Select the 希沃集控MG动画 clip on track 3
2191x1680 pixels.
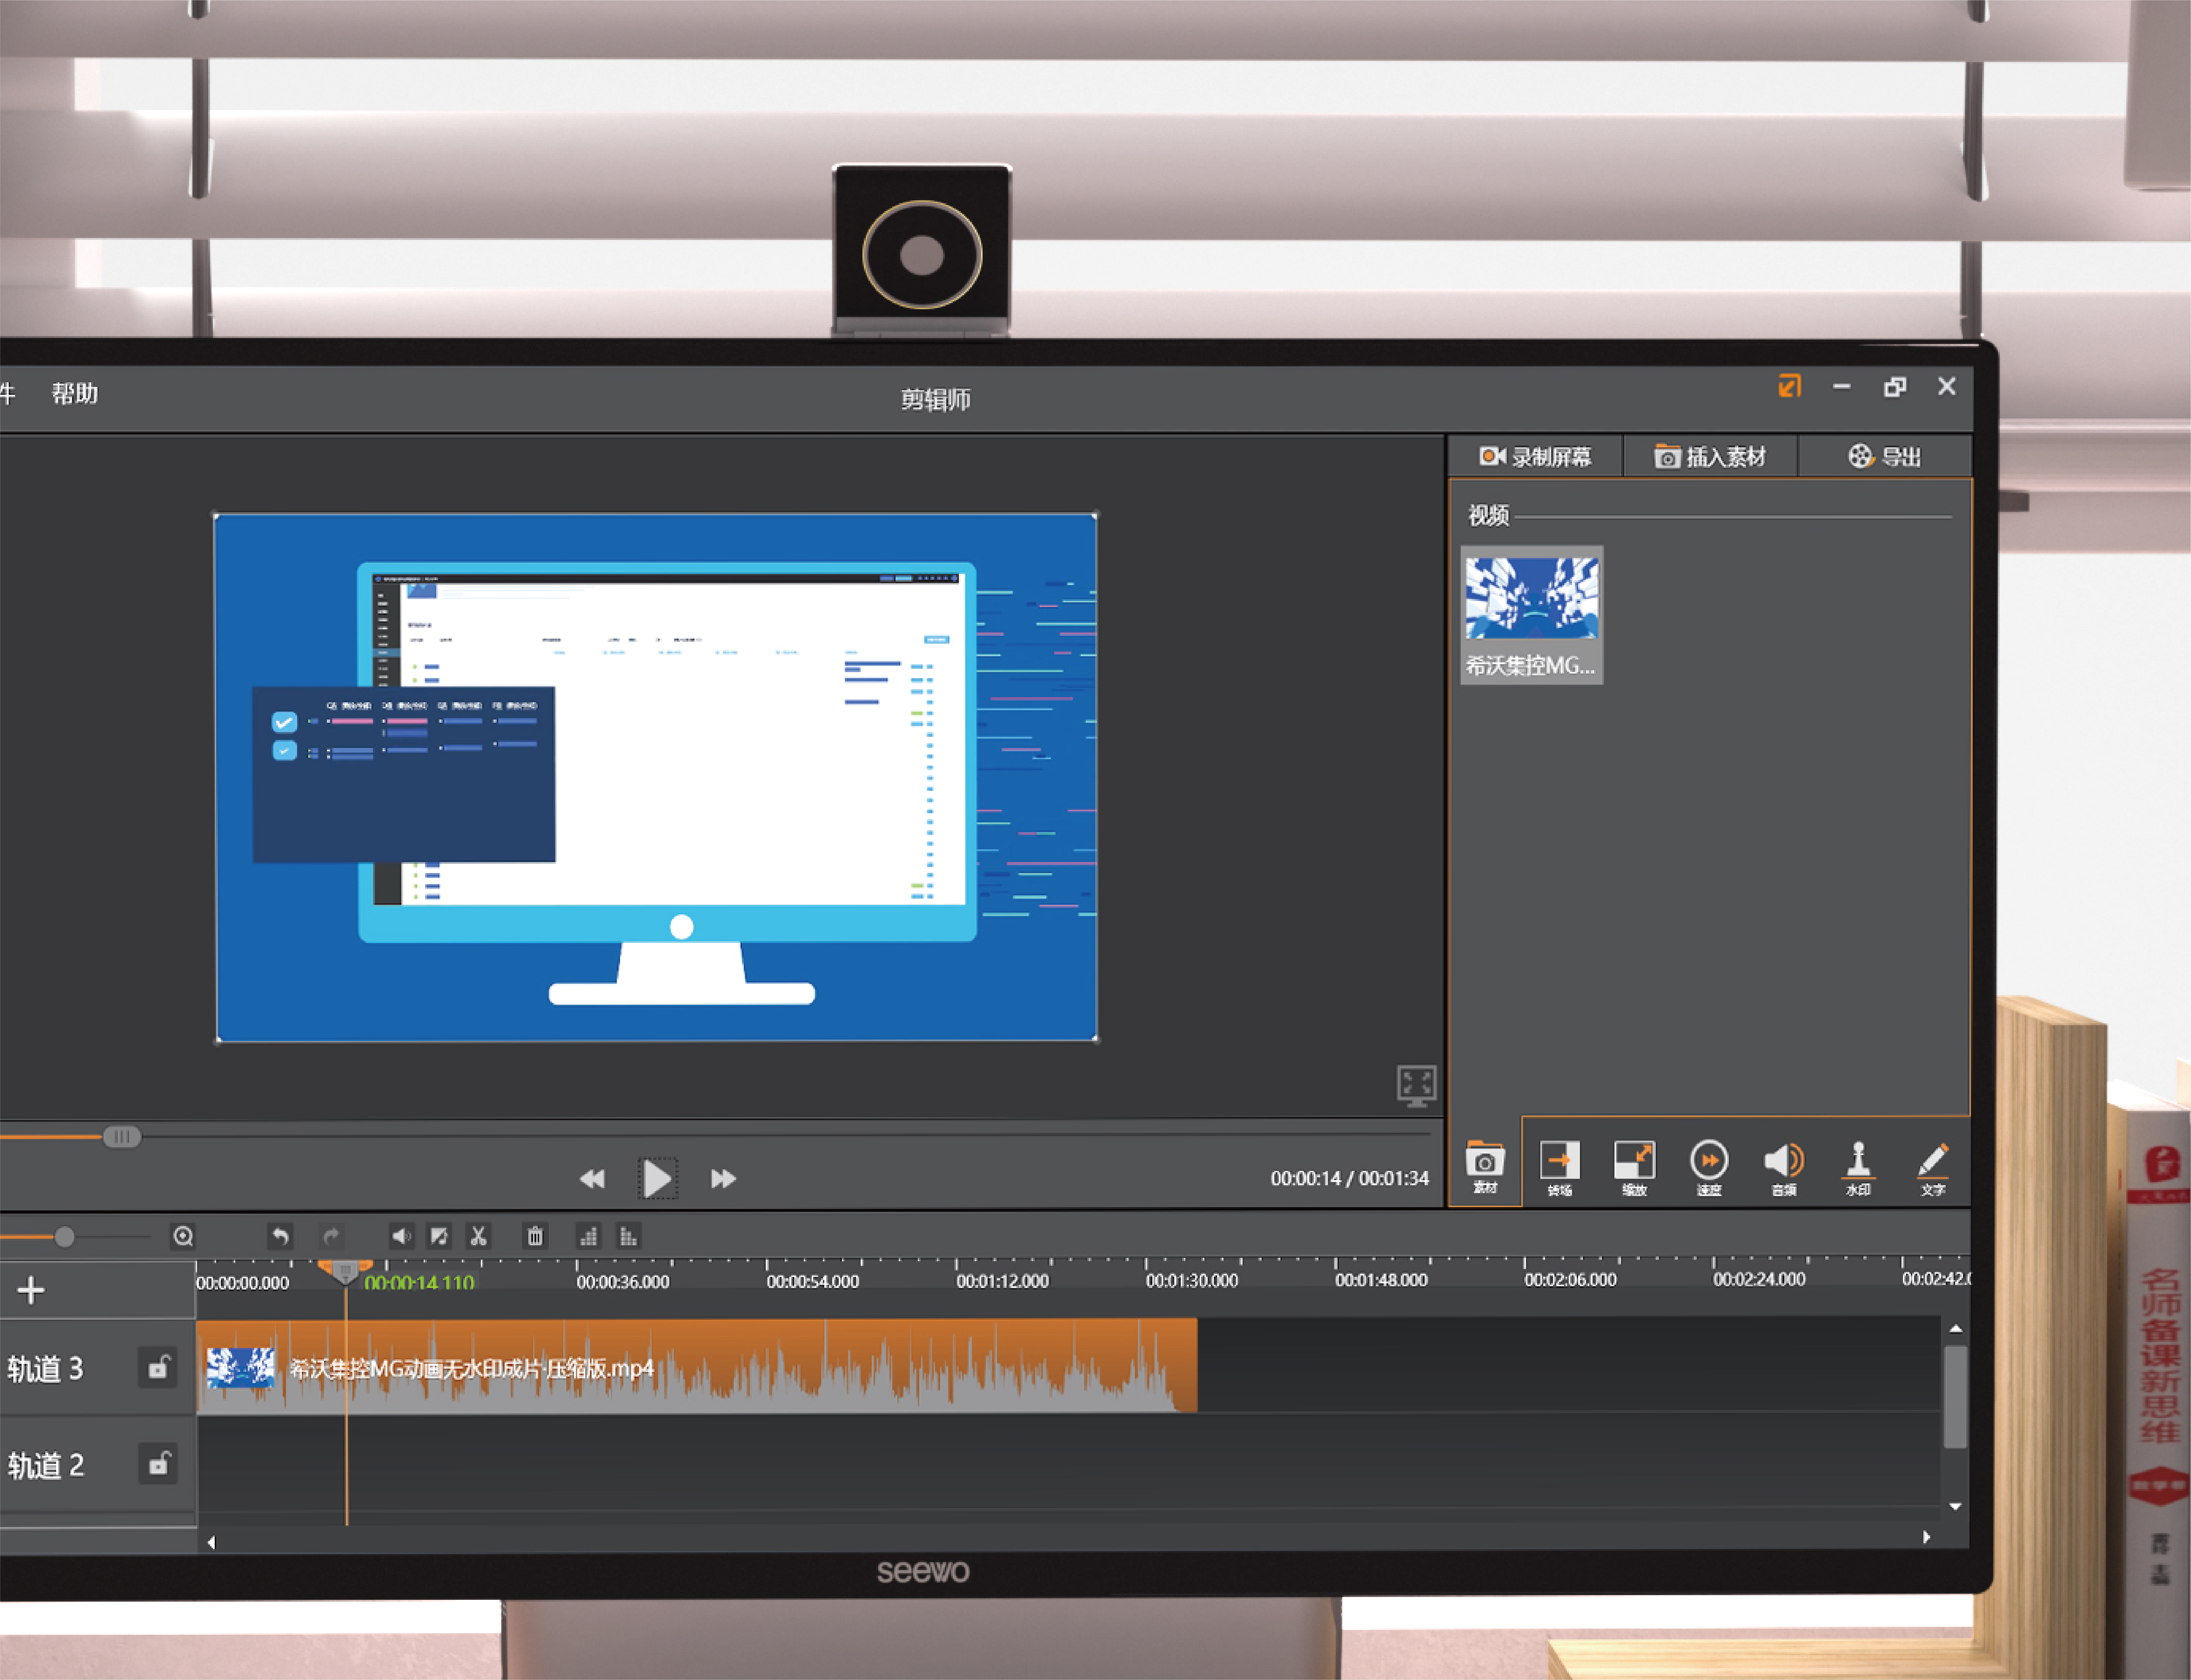[x=697, y=1366]
